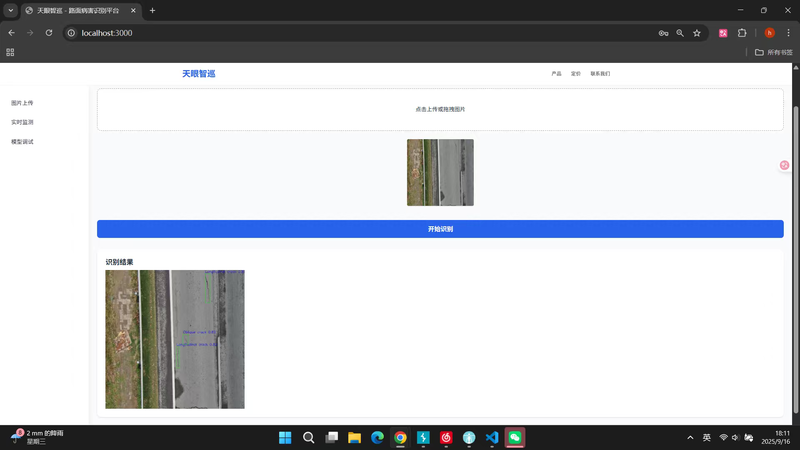Select the 模型调试 sidebar item

pos(22,142)
